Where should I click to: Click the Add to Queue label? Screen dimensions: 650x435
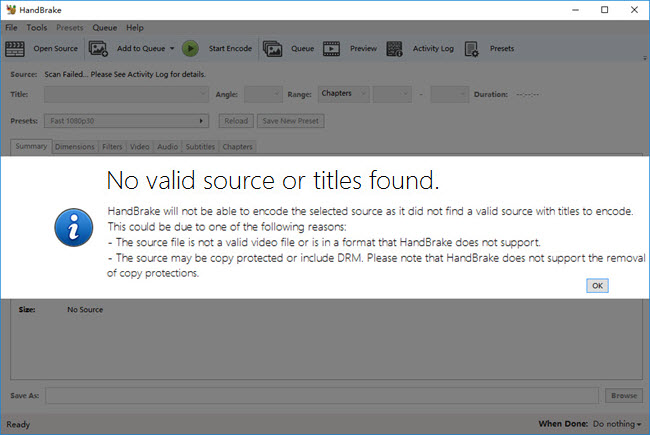pos(141,49)
